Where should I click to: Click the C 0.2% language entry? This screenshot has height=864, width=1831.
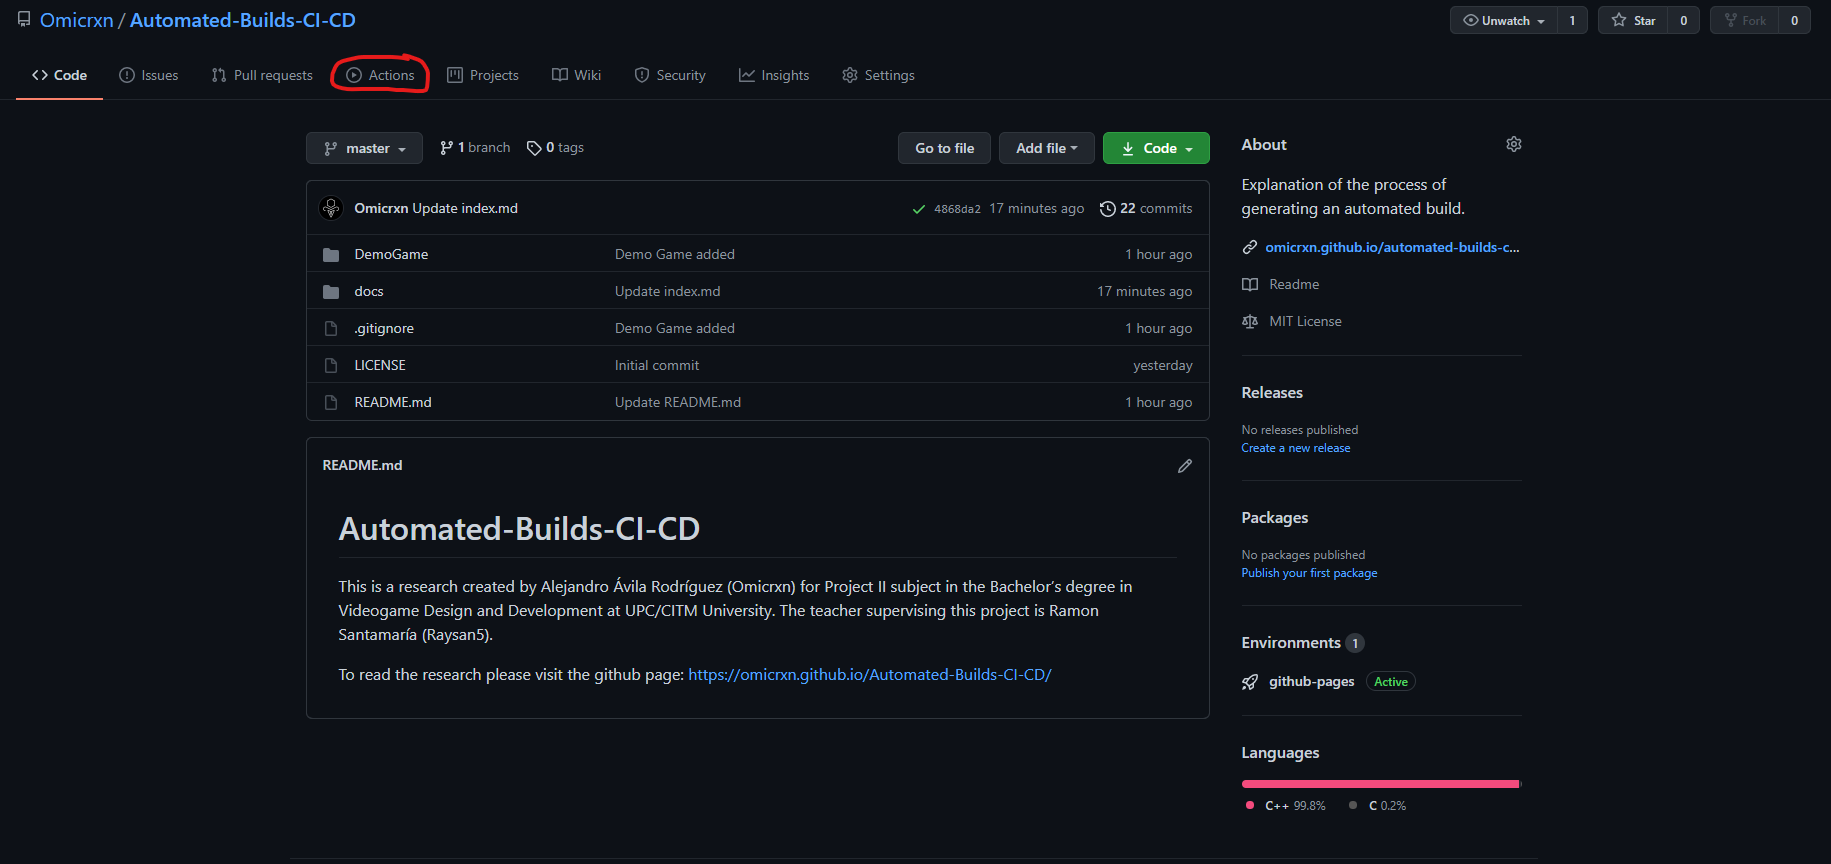1377,806
